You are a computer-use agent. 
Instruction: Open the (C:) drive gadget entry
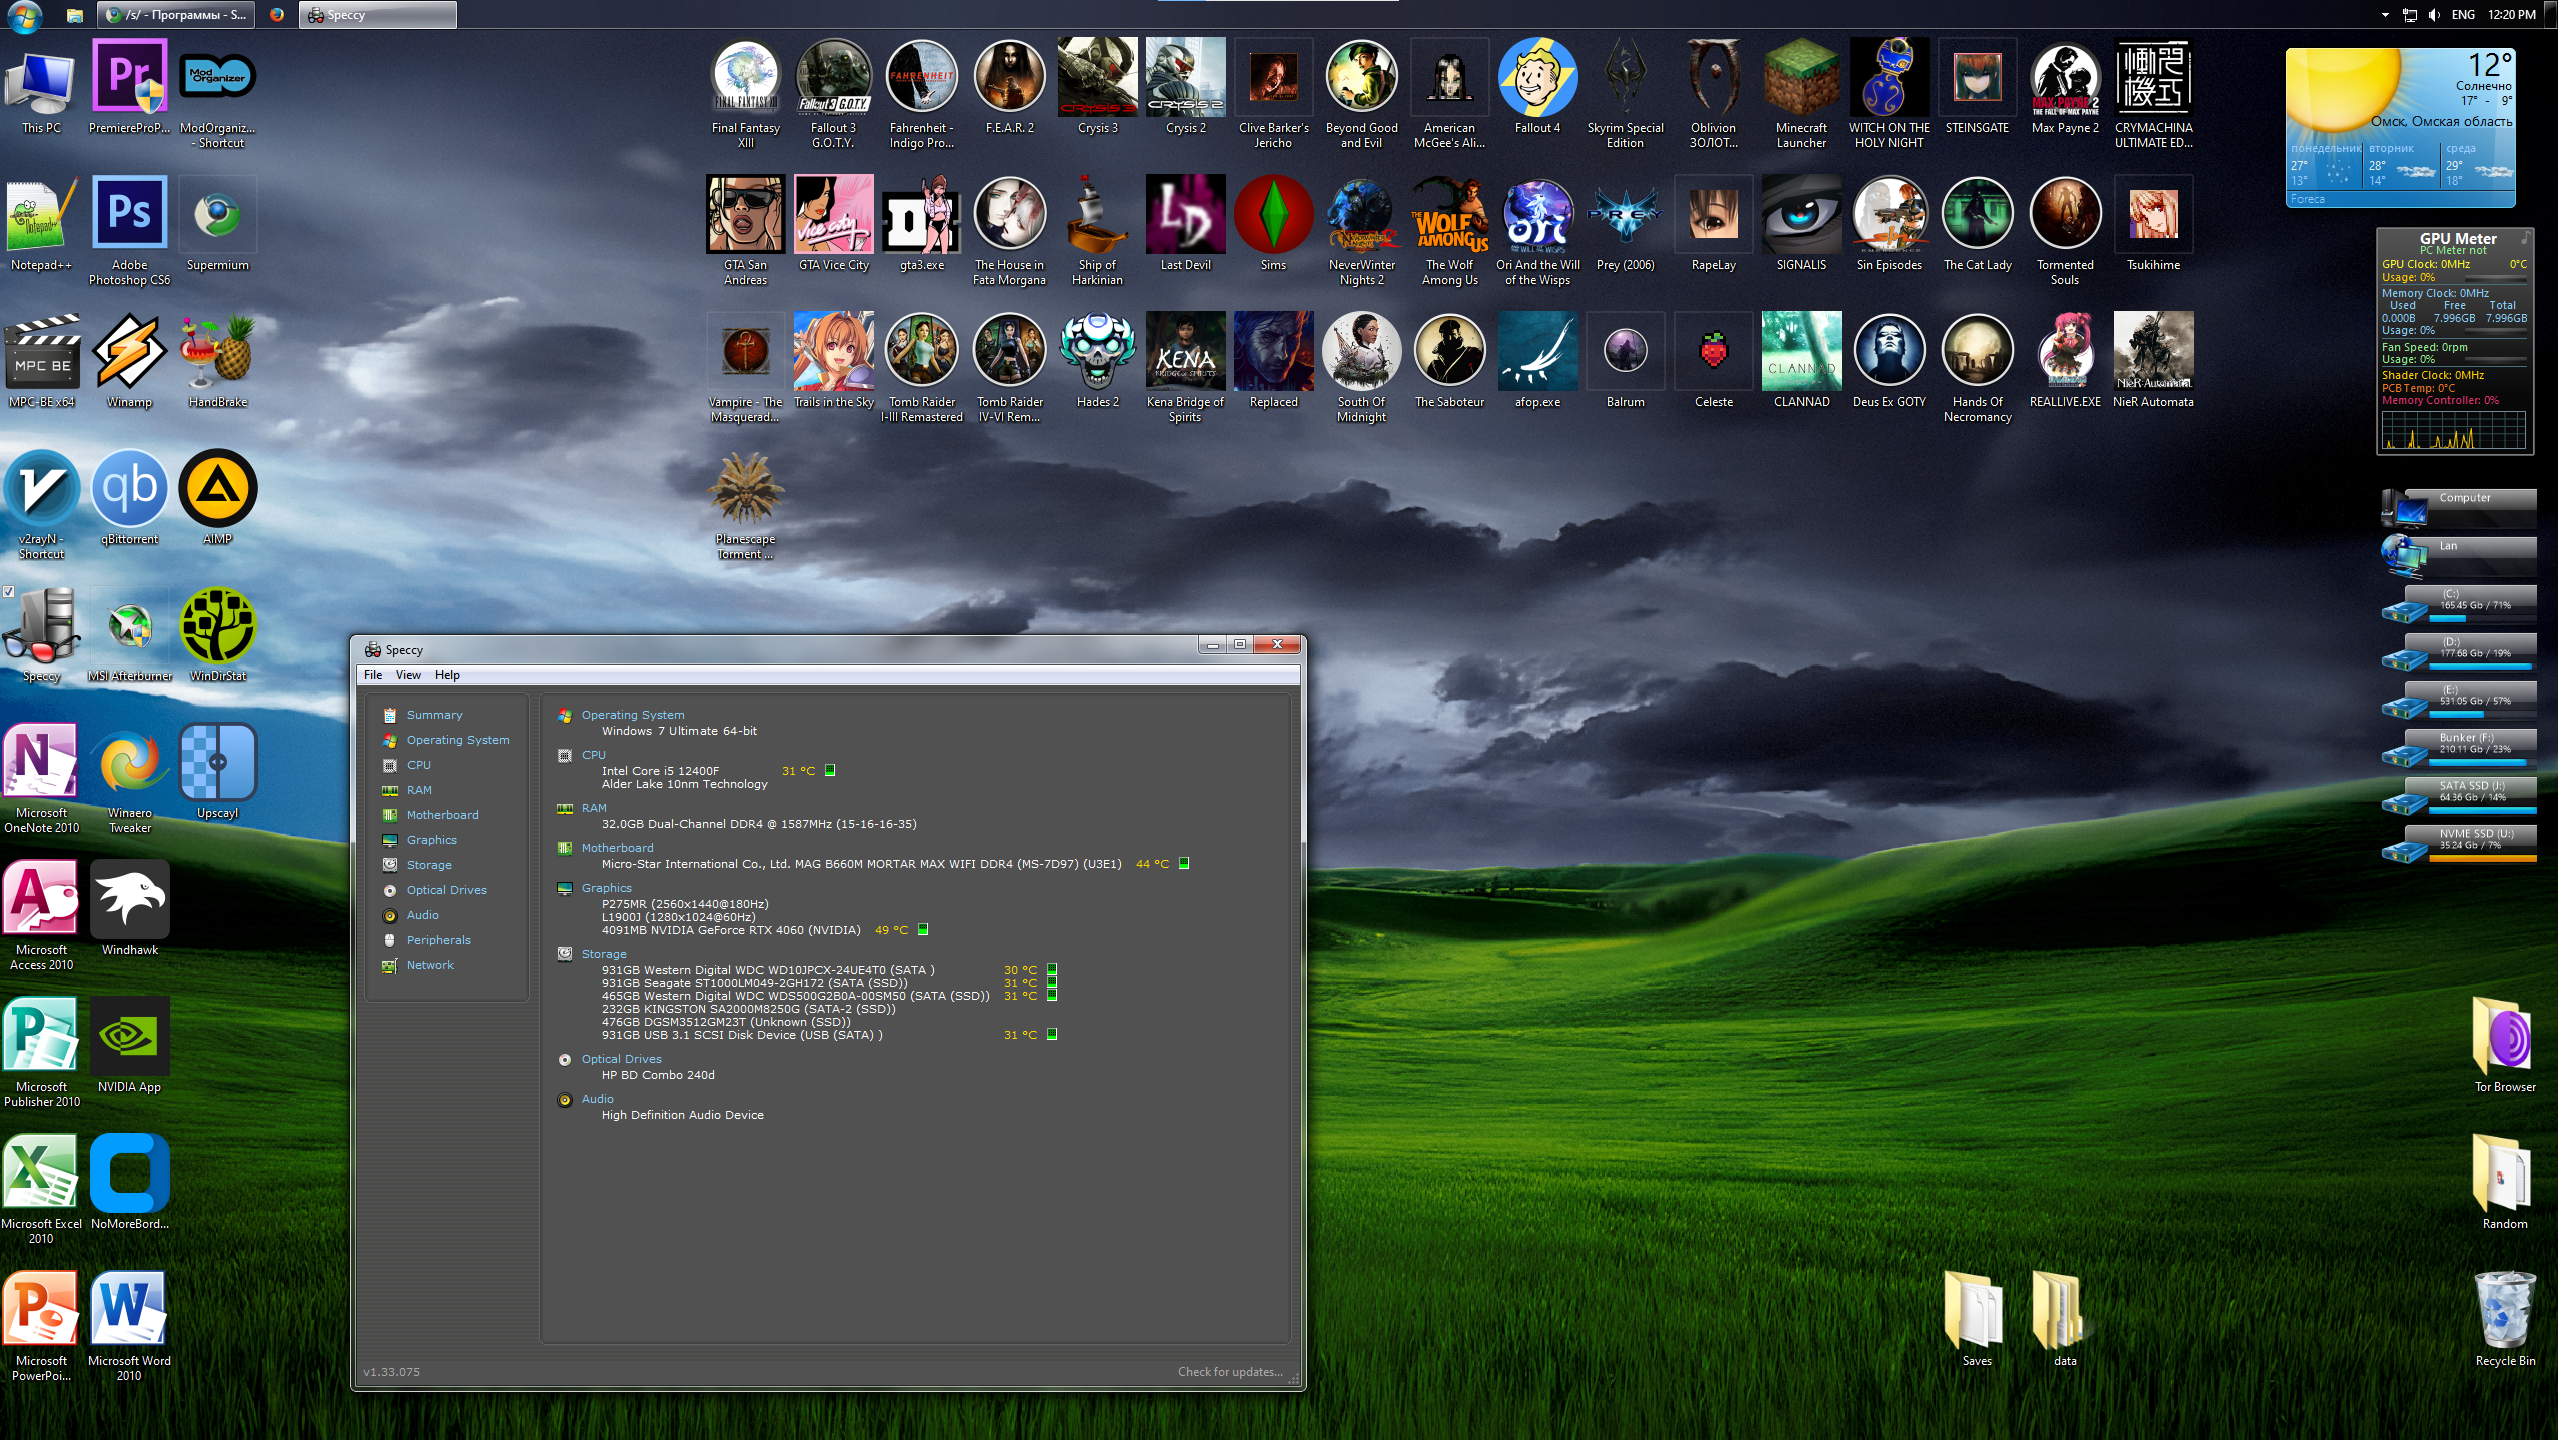tap(2459, 606)
